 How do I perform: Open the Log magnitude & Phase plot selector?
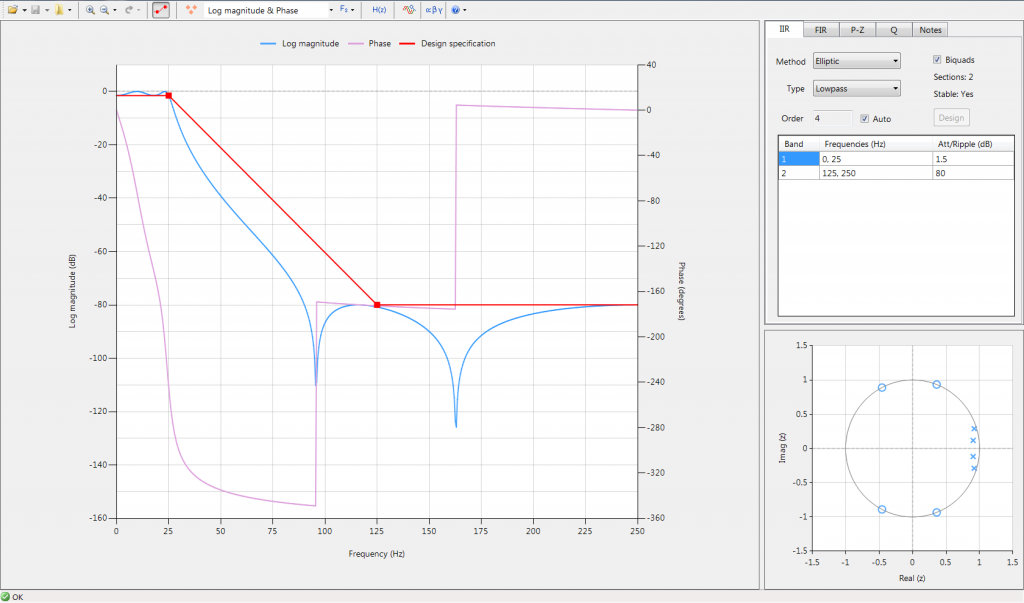[x=268, y=9]
